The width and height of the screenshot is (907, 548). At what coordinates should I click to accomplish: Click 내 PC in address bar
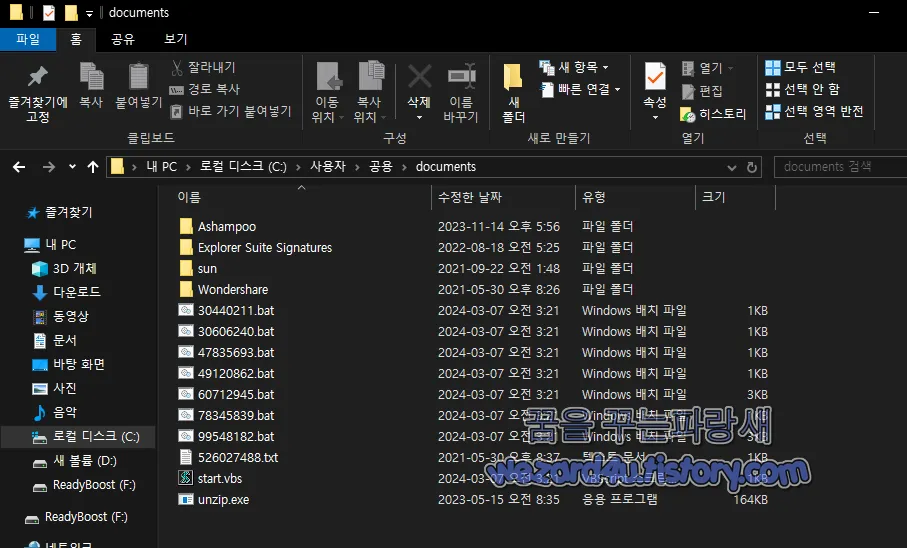pos(161,167)
